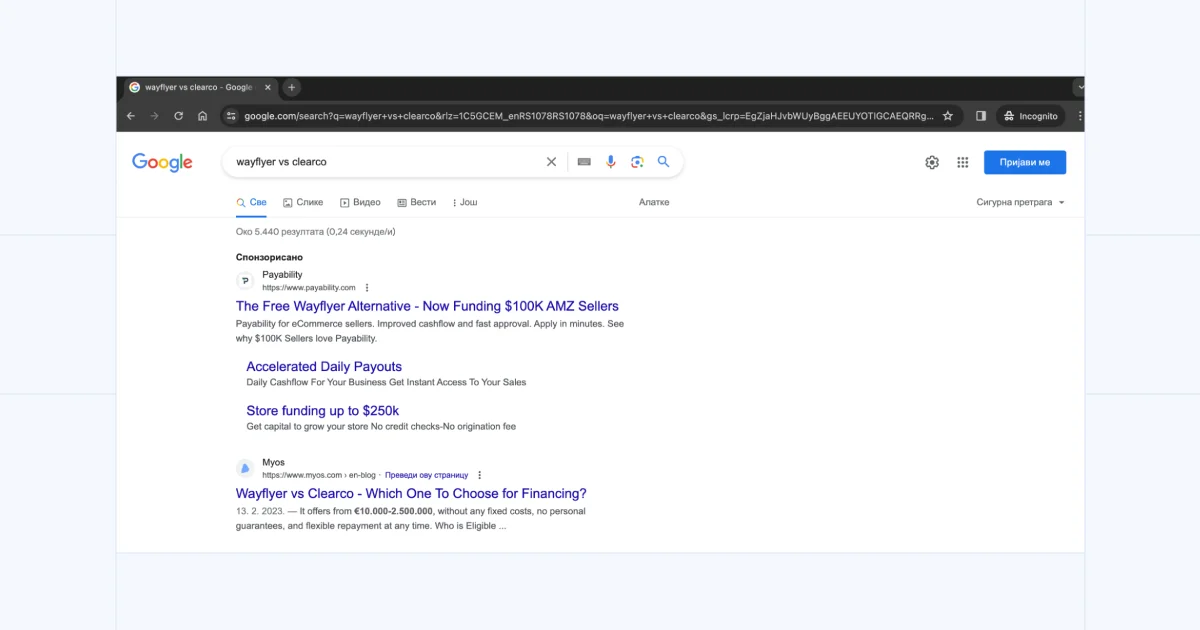Open the Incognito profile button

pyautogui.click(x=1031, y=116)
